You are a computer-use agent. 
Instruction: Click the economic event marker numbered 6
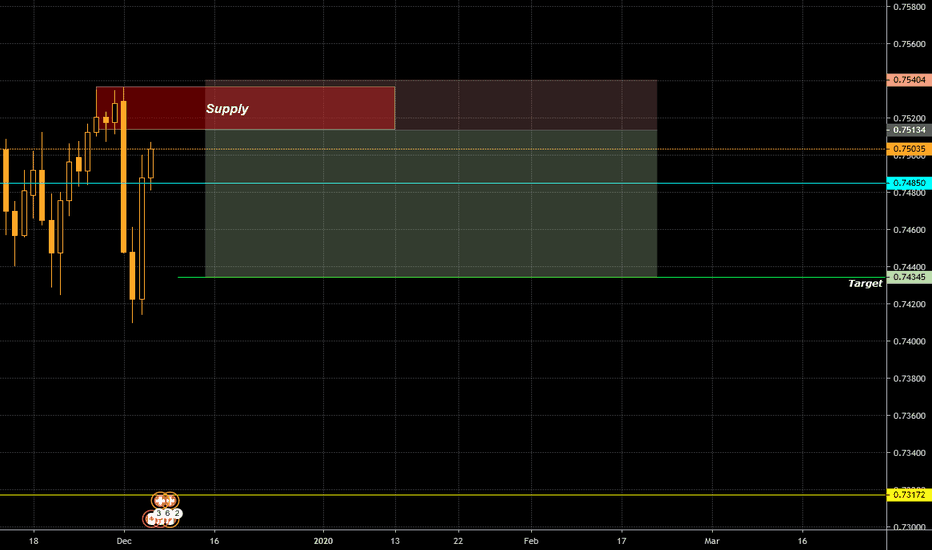pos(168,514)
